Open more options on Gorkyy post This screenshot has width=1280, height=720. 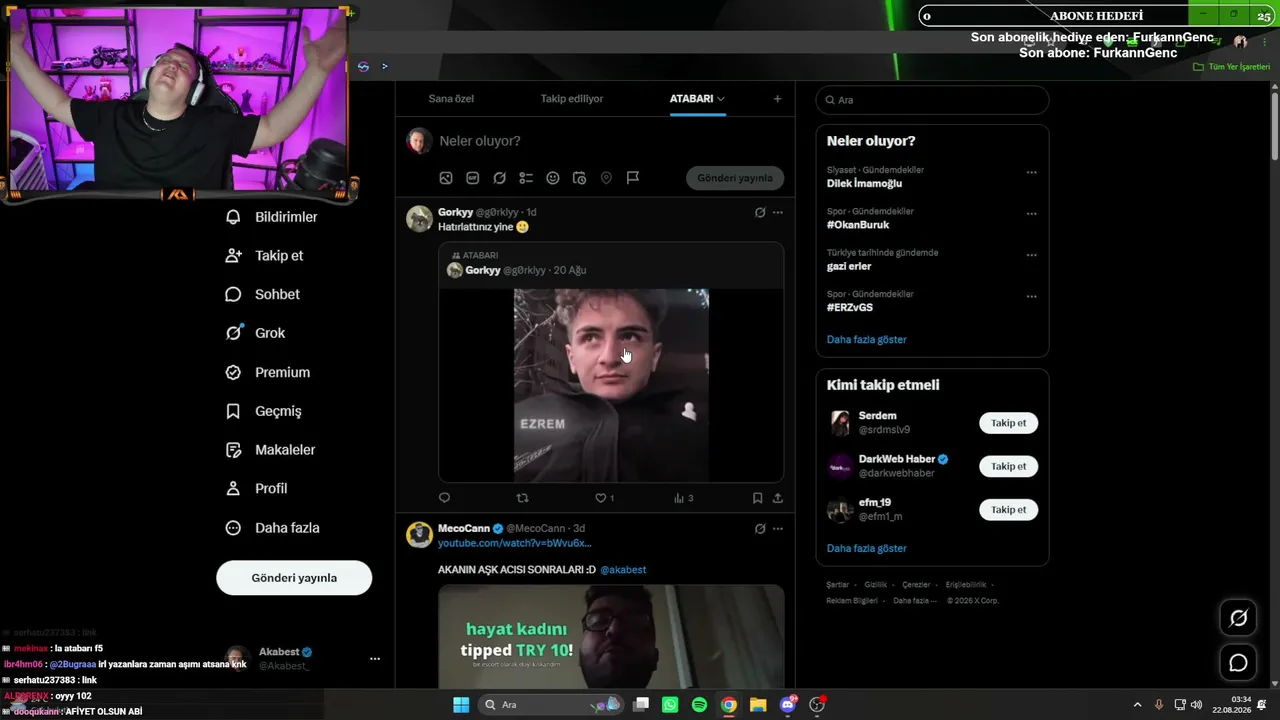pos(778,212)
